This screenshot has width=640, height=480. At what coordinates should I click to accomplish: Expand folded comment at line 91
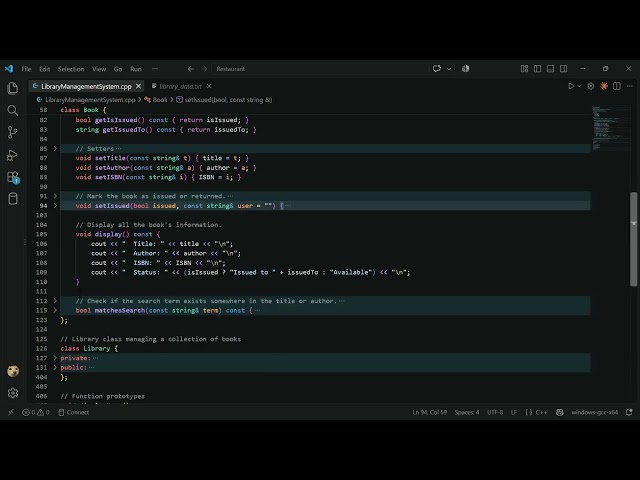(x=55, y=196)
